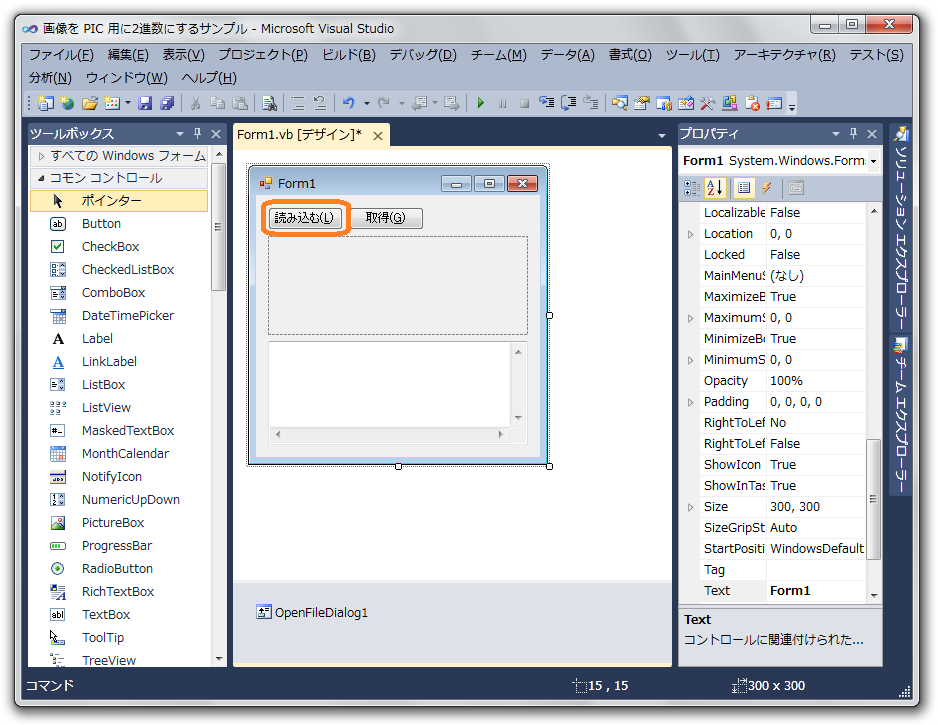
Task: Select the Pointer tool in the Toolbox
Action: point(118,200)
